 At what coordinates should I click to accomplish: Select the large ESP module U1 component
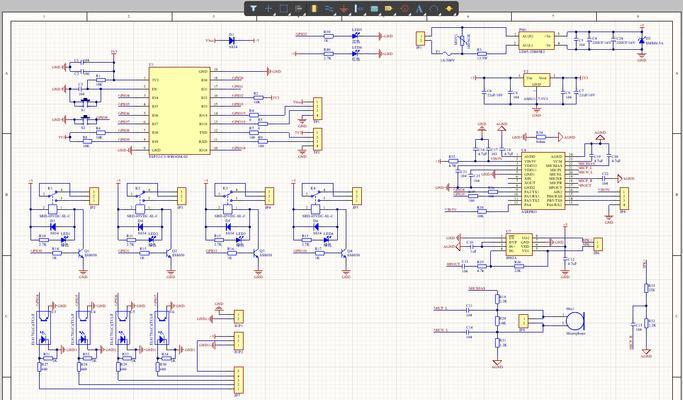pyautogui.click(x=179, y=111)
